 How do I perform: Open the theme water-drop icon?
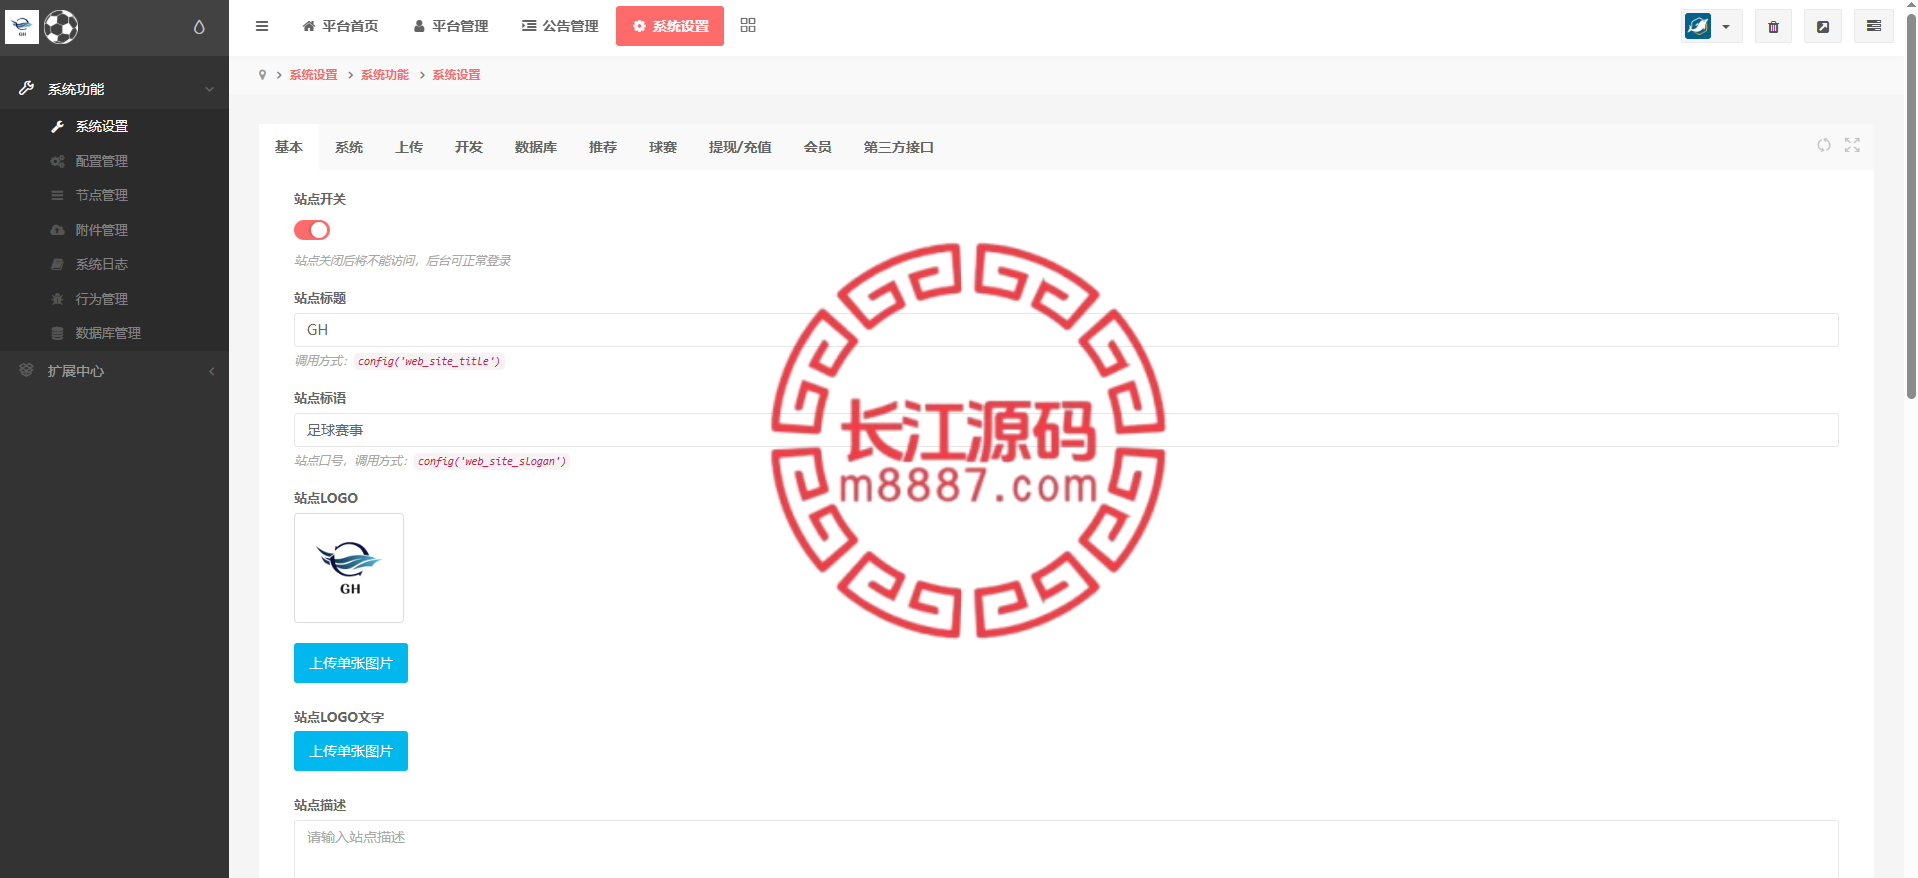pos(199,27)
